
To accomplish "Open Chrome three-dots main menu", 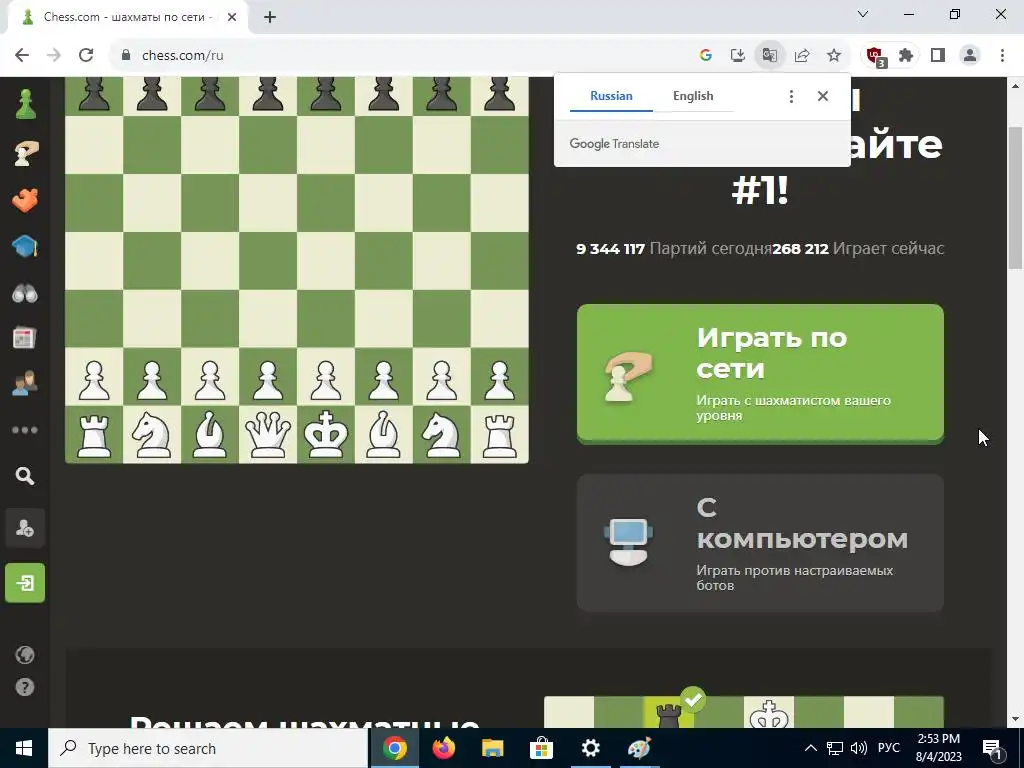I will (x=1002, y=56).
